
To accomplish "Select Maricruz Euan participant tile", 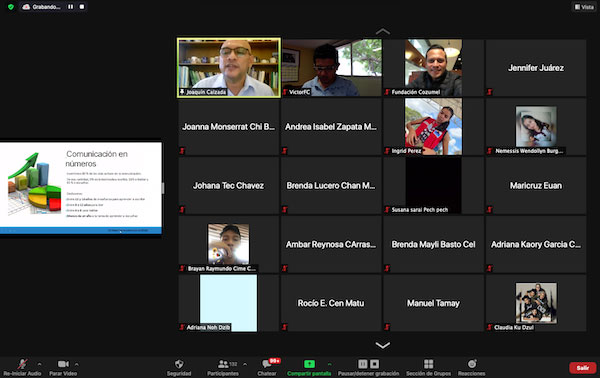I will point(536,186).
